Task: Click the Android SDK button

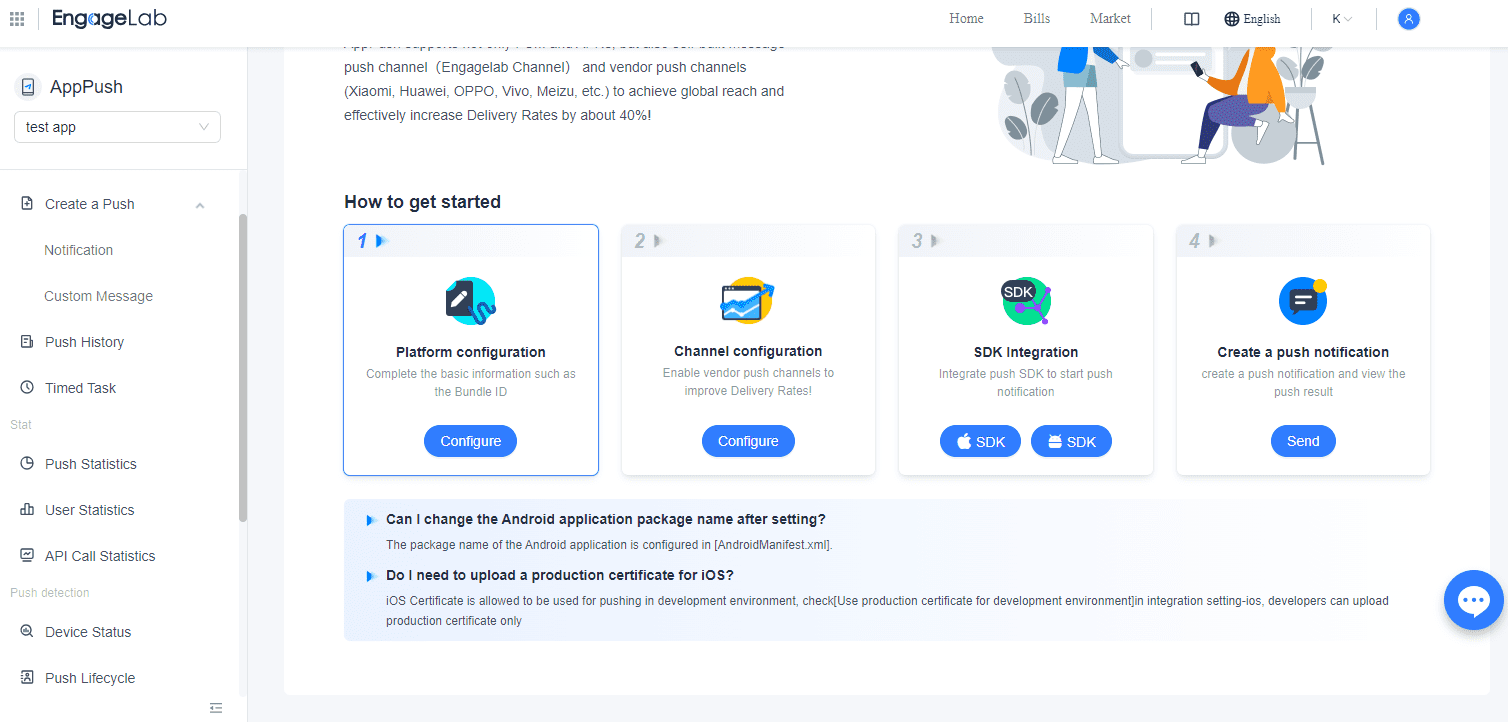Action: click(x=1071, y=441)
